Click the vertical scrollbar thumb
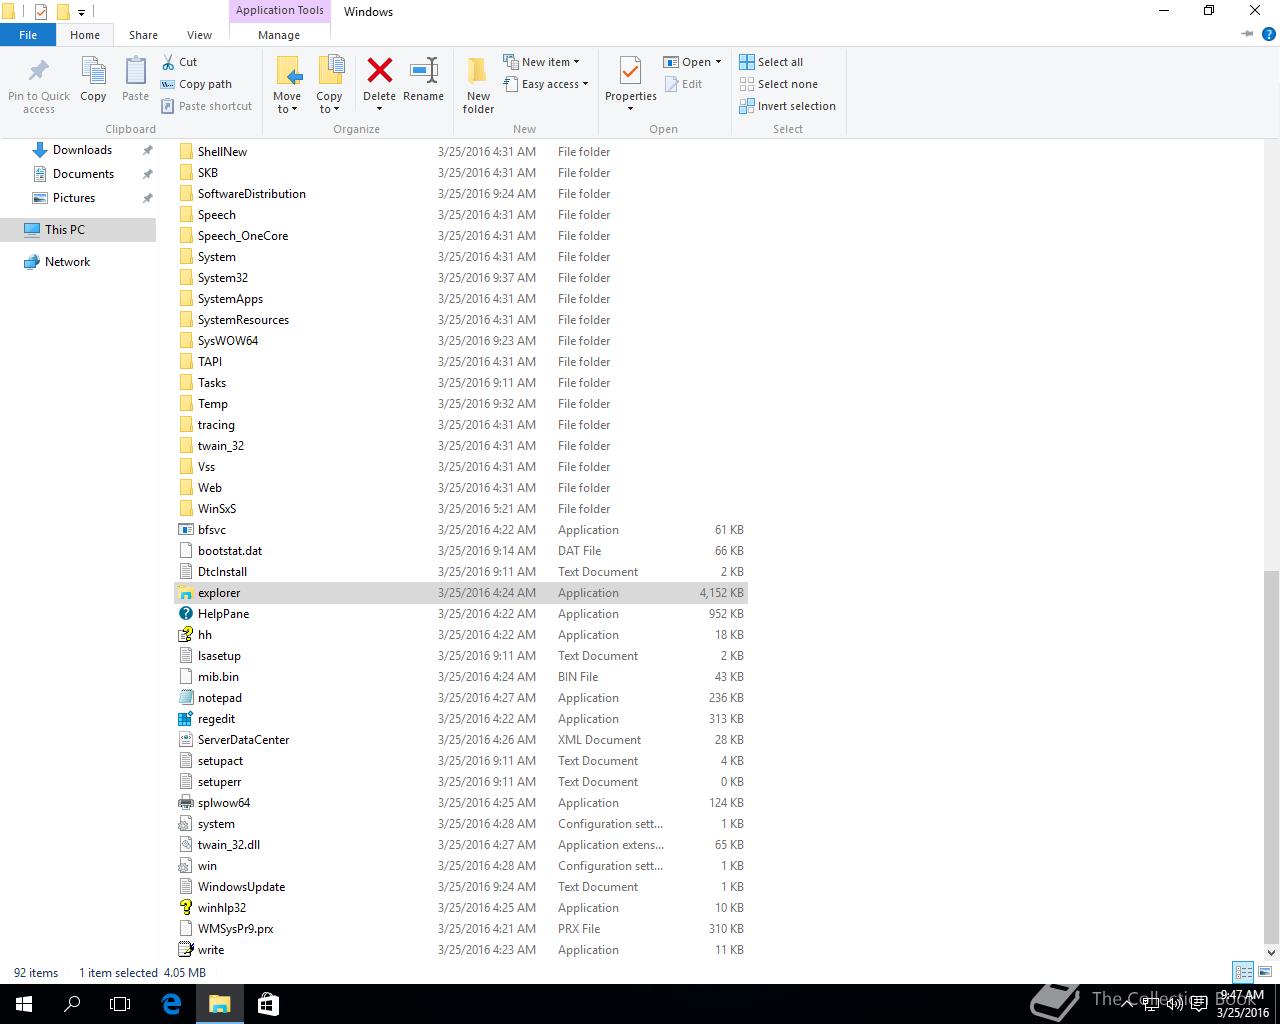 pyautogui.click(x=1271, y=757)
